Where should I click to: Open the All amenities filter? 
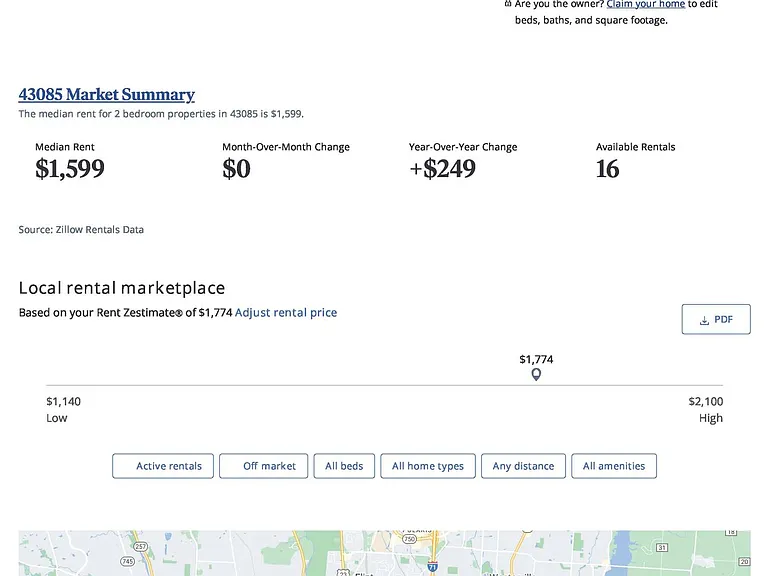[x=614, y=466]
